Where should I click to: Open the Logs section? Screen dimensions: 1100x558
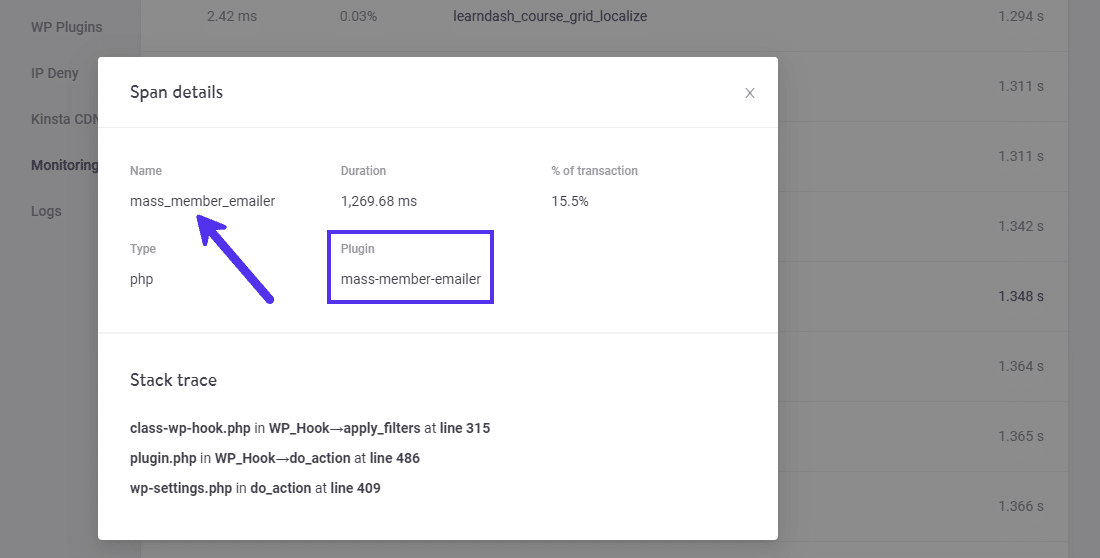[x=46, y=211]
